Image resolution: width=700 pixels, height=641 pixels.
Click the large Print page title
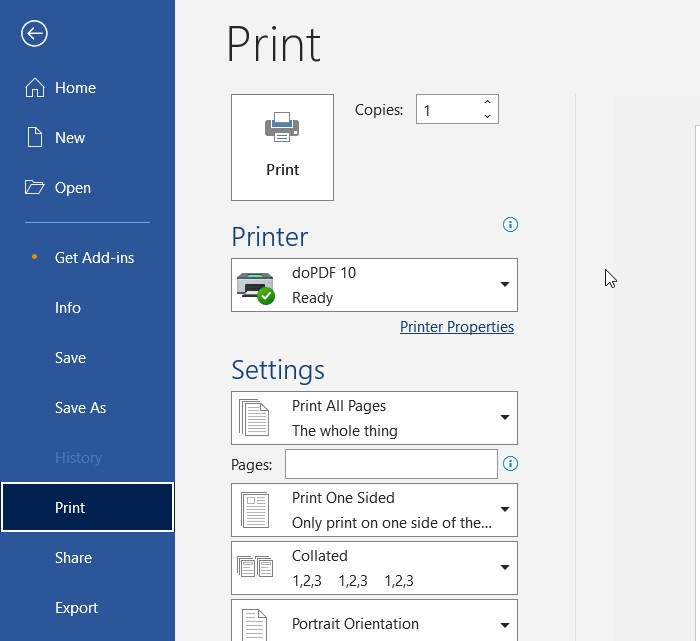274,44
